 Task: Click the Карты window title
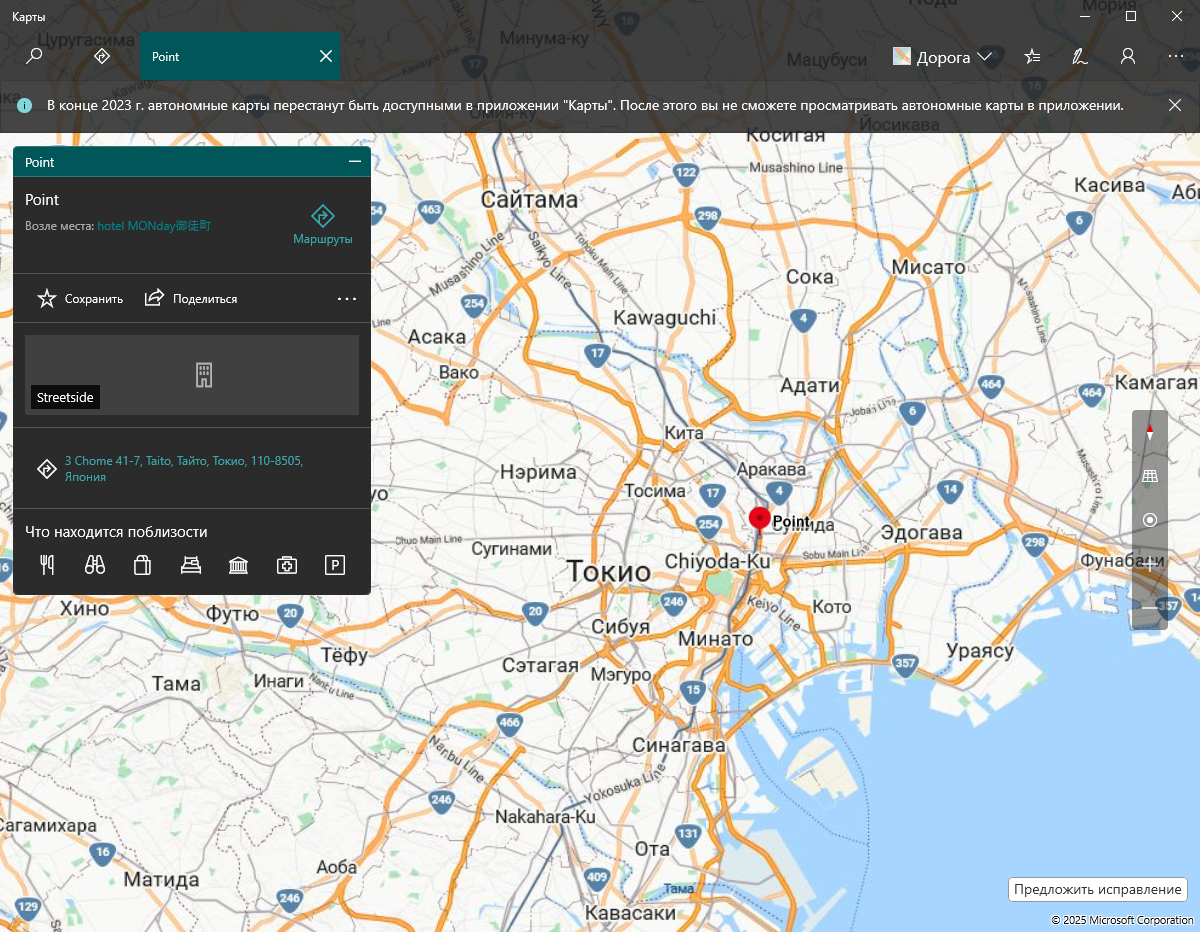[x=28, y=16]
